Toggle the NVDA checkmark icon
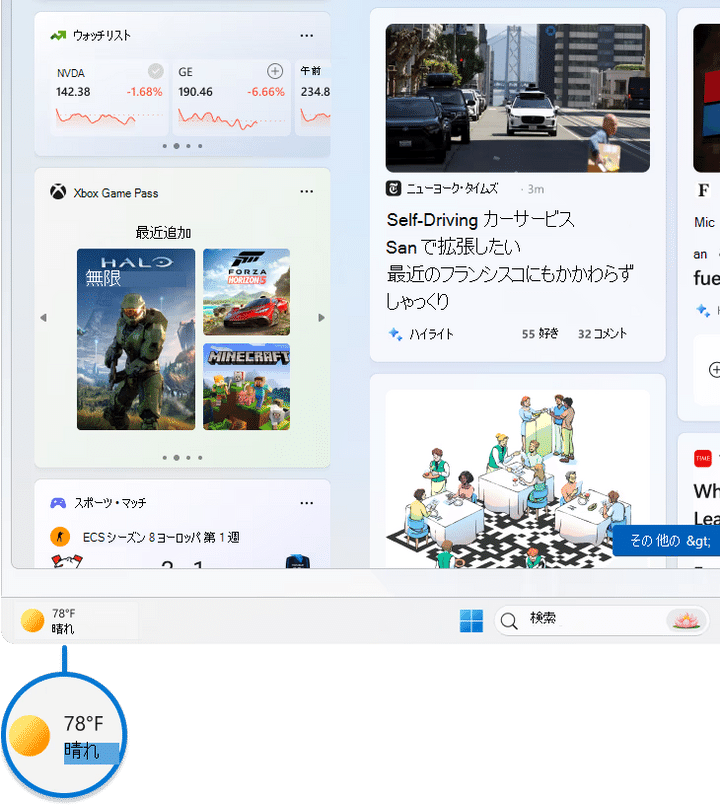 156,71
